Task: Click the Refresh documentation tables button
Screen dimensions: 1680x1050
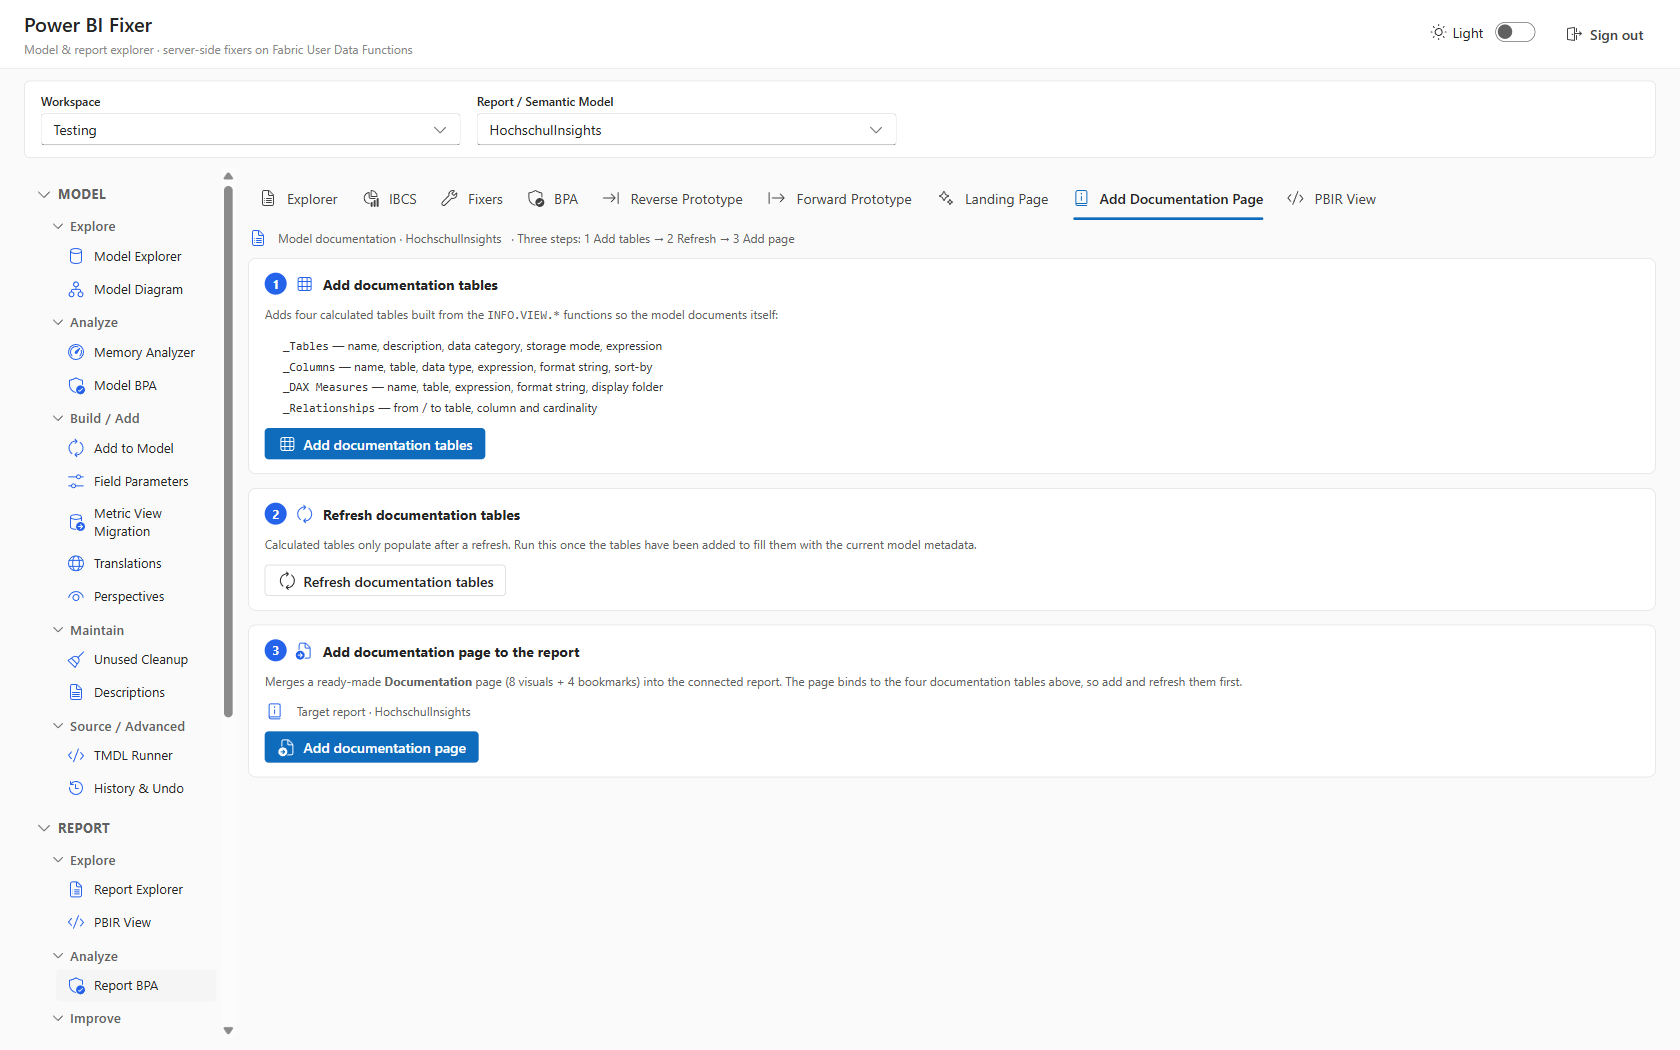Action: pyautogui.click(x=385, y=581)
